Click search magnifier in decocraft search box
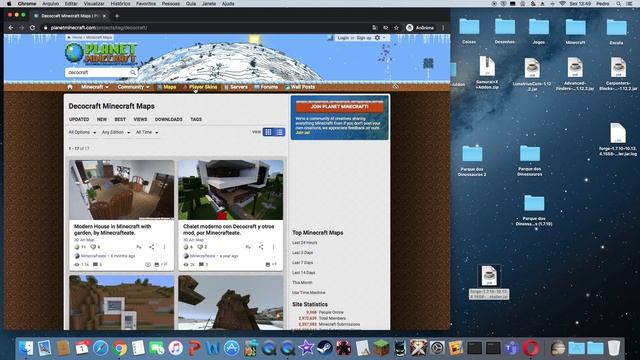Viewport: 640px width, 360px height. click(x=133, y=72)
